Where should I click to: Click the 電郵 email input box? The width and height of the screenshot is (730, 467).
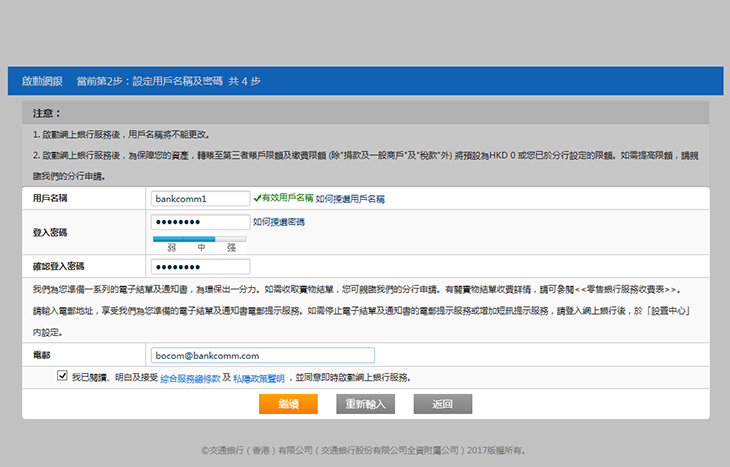(262, 355)
